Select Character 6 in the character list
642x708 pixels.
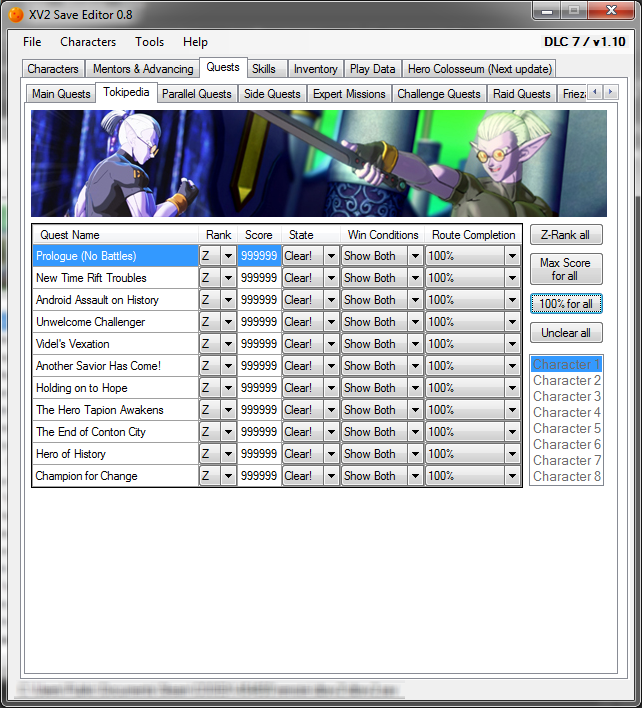pos(567,444)
